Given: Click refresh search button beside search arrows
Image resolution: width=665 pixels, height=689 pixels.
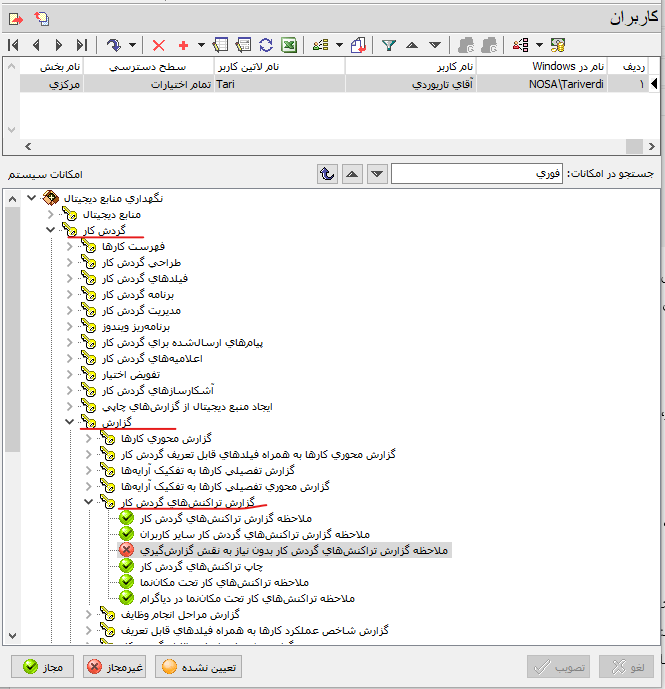Looking at the screenshot, I should [x=326, y=174].
